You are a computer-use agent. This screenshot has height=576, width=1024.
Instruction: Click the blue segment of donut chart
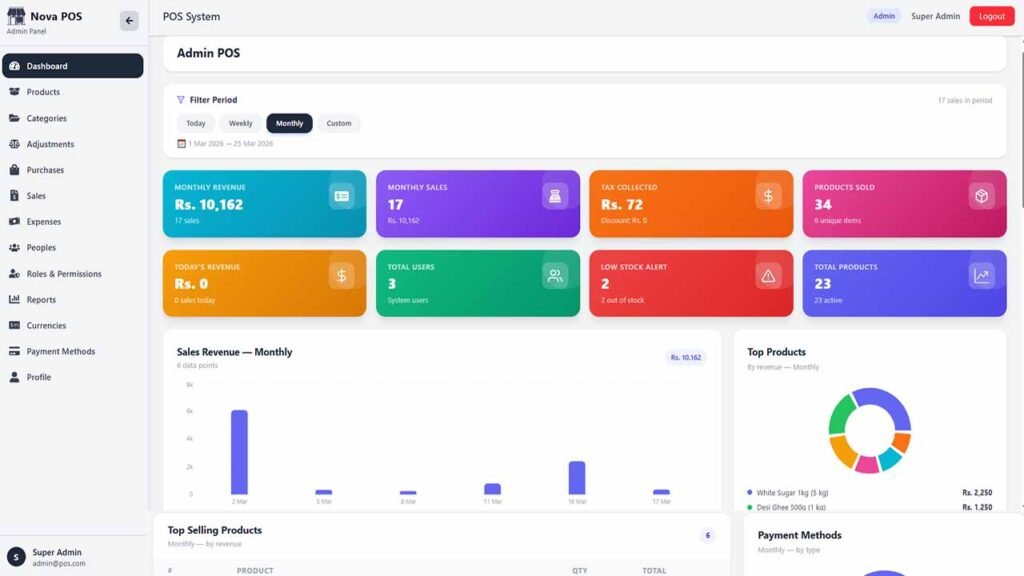888,404
